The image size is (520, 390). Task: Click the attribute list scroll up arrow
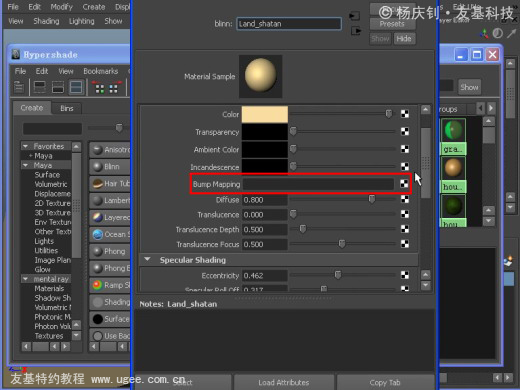pyautogui.click(x=425, y=109)
